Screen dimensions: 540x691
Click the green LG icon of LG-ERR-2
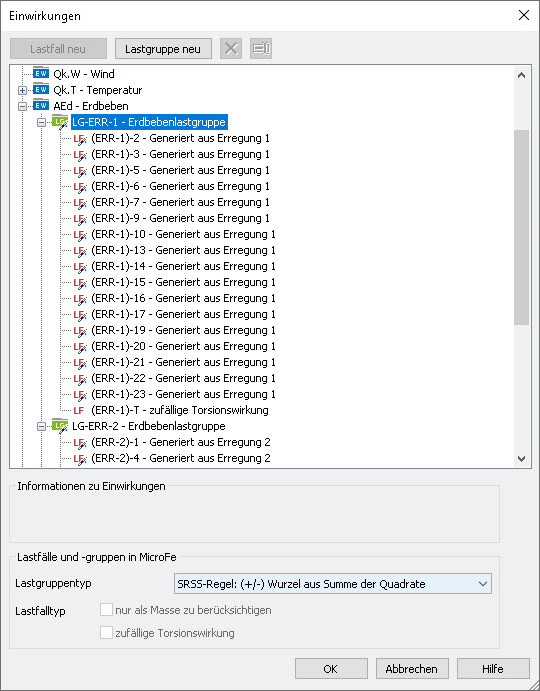coord(60,426)
